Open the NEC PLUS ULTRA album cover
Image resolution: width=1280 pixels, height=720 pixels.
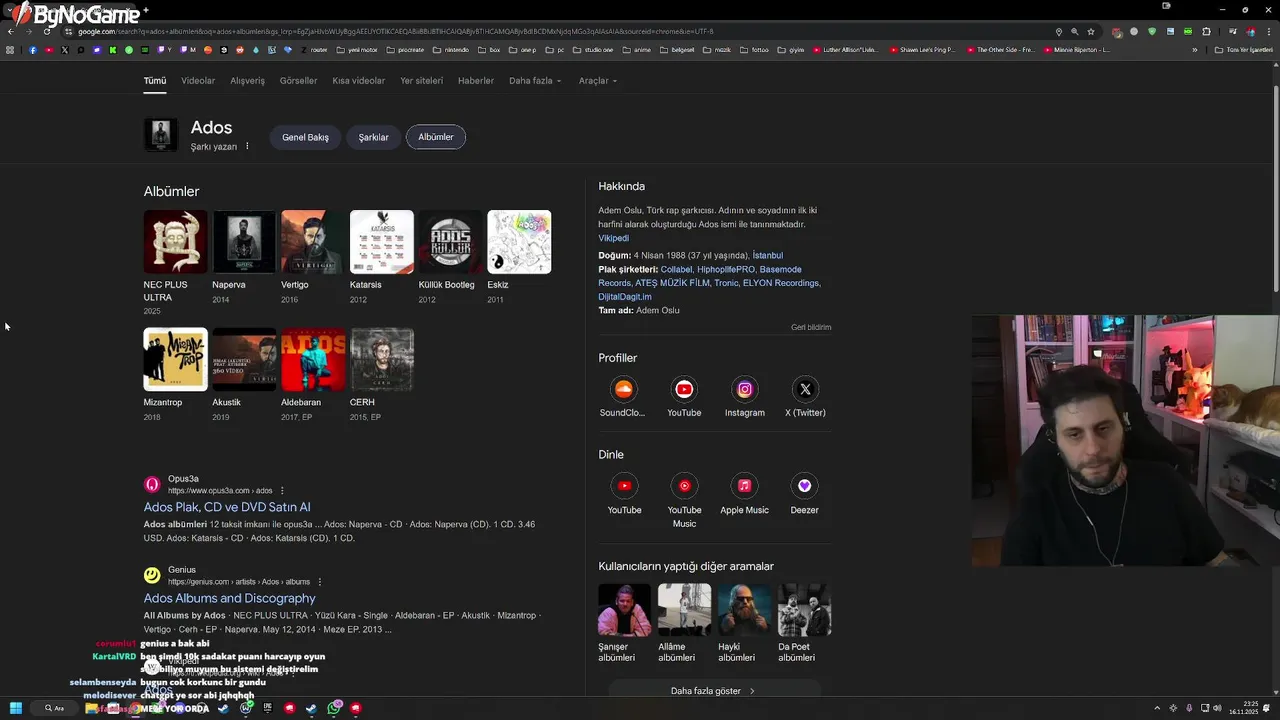tap(176, 242)
